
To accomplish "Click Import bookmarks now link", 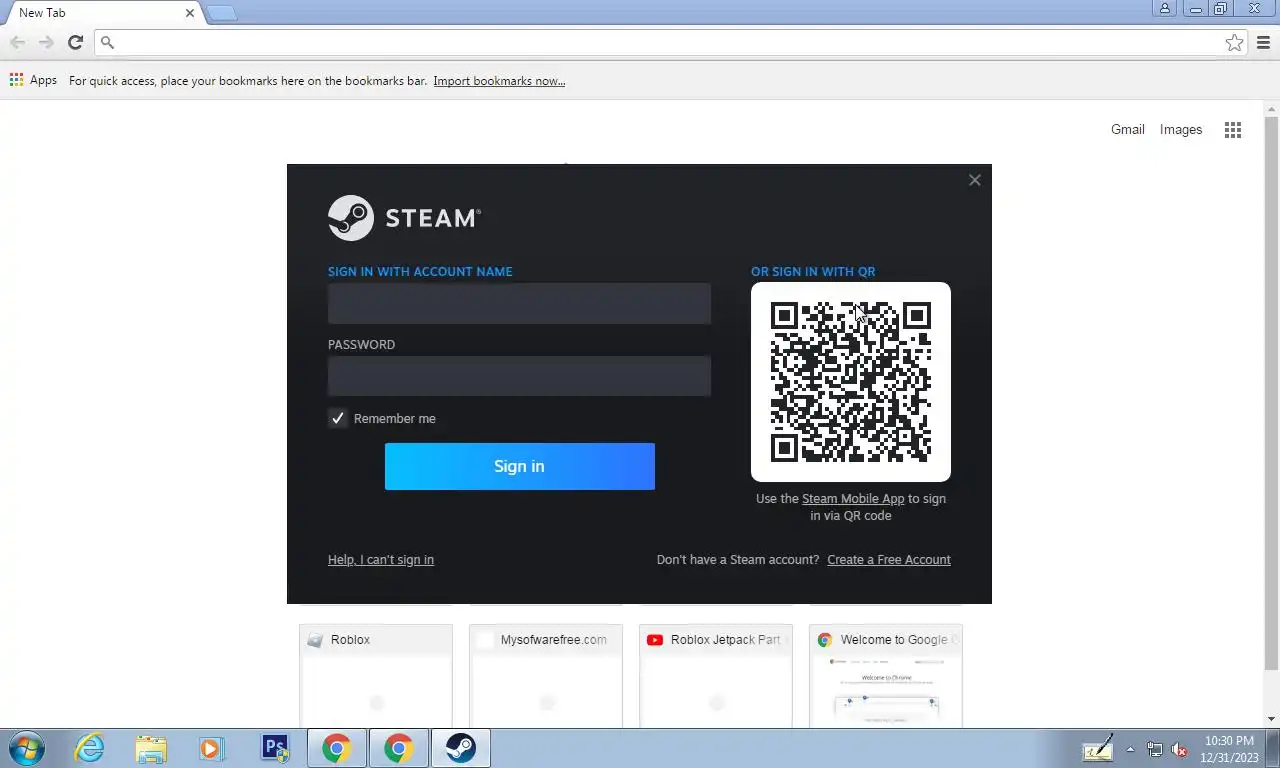I will (x=499, y=81).
